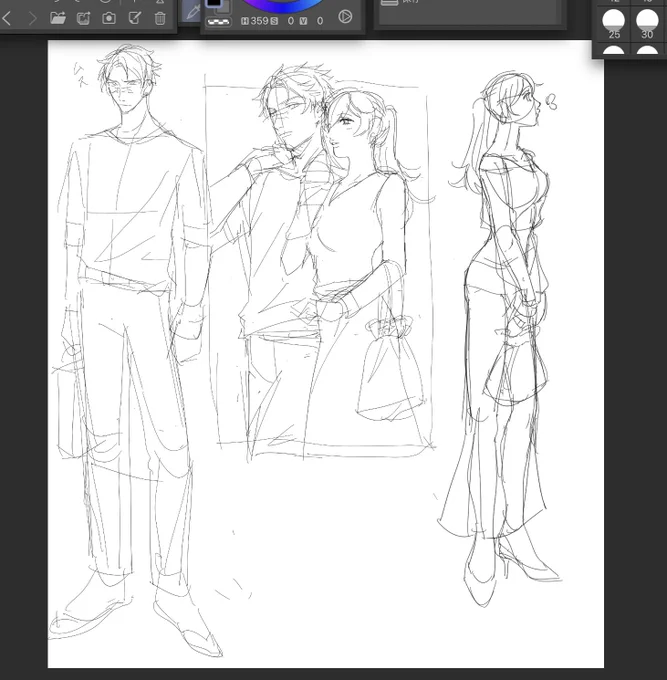Click the forward arrow in the history panel
This screenshot has width=667, height=680.
(x=33, y=18)
